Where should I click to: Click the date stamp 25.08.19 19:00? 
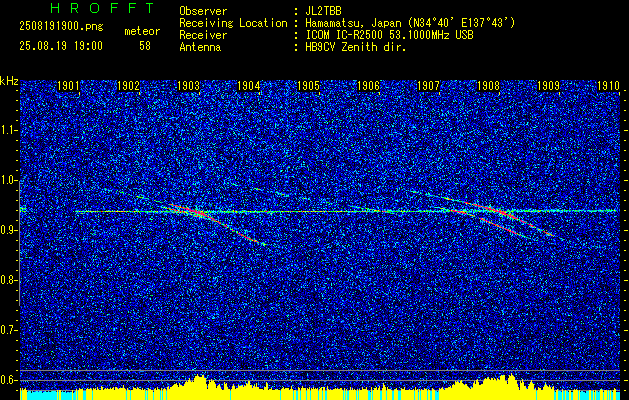coord(61,46)
